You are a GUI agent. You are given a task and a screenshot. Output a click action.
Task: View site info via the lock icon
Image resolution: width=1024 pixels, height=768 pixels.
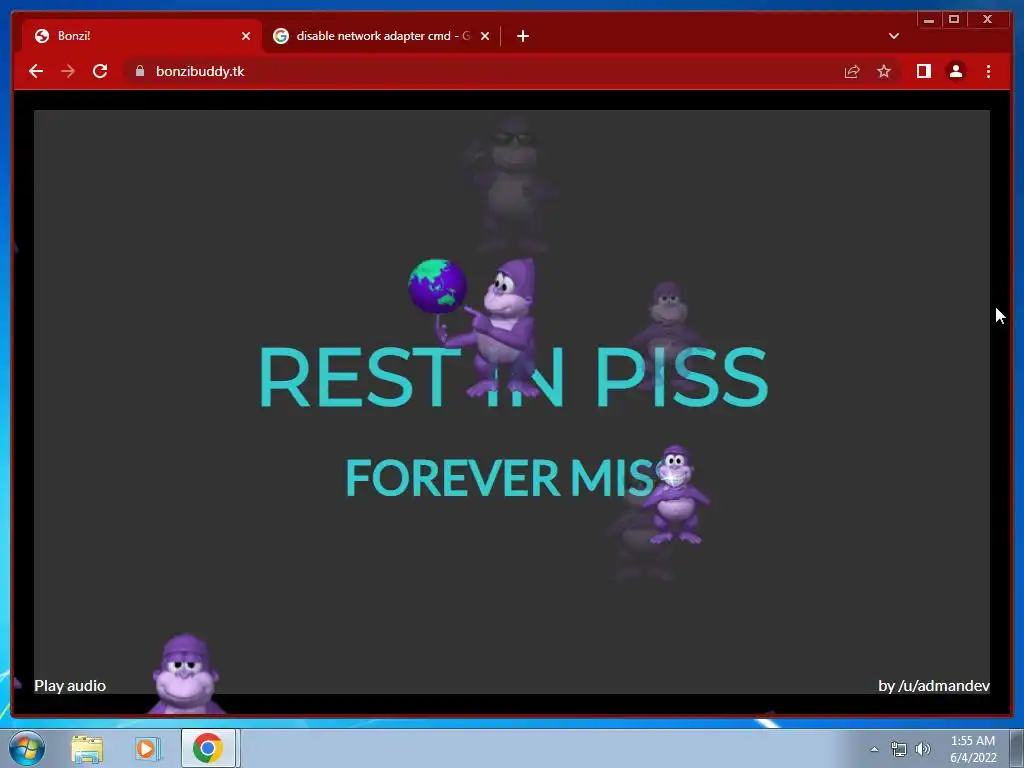140,71
